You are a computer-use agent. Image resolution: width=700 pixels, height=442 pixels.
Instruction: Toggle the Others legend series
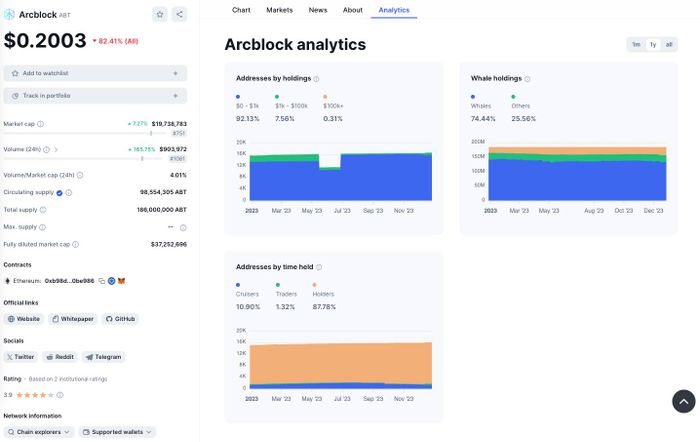coord(521,106)
